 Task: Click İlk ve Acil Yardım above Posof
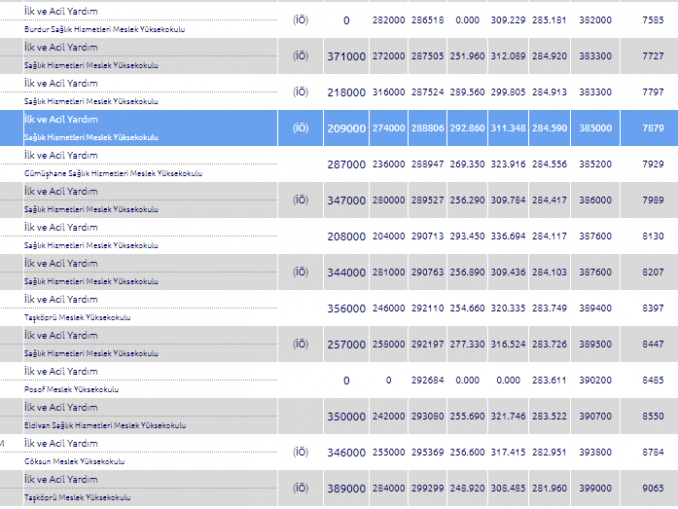(61, 371)
